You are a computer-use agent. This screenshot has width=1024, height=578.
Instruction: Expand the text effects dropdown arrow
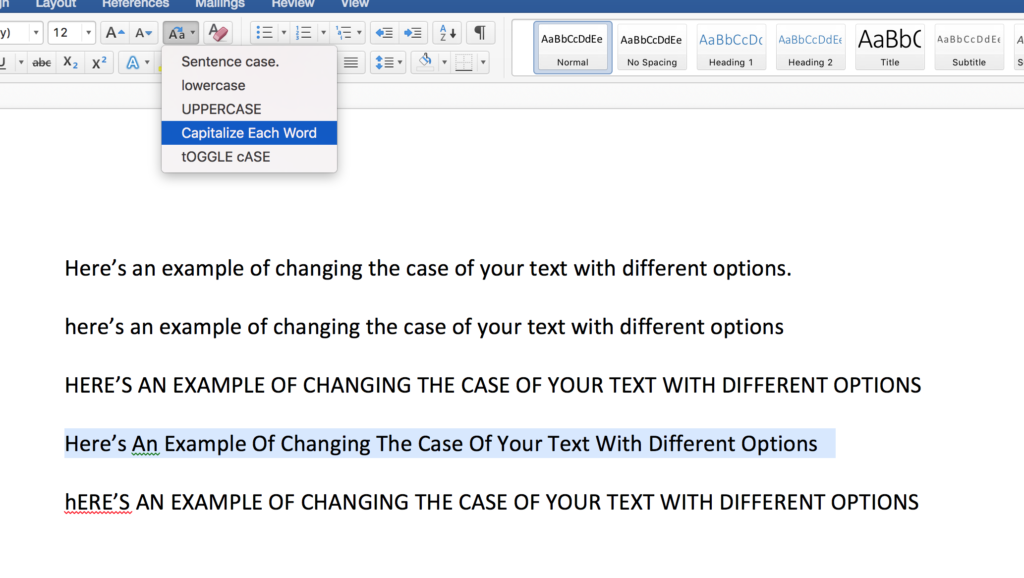coord(147,63)
